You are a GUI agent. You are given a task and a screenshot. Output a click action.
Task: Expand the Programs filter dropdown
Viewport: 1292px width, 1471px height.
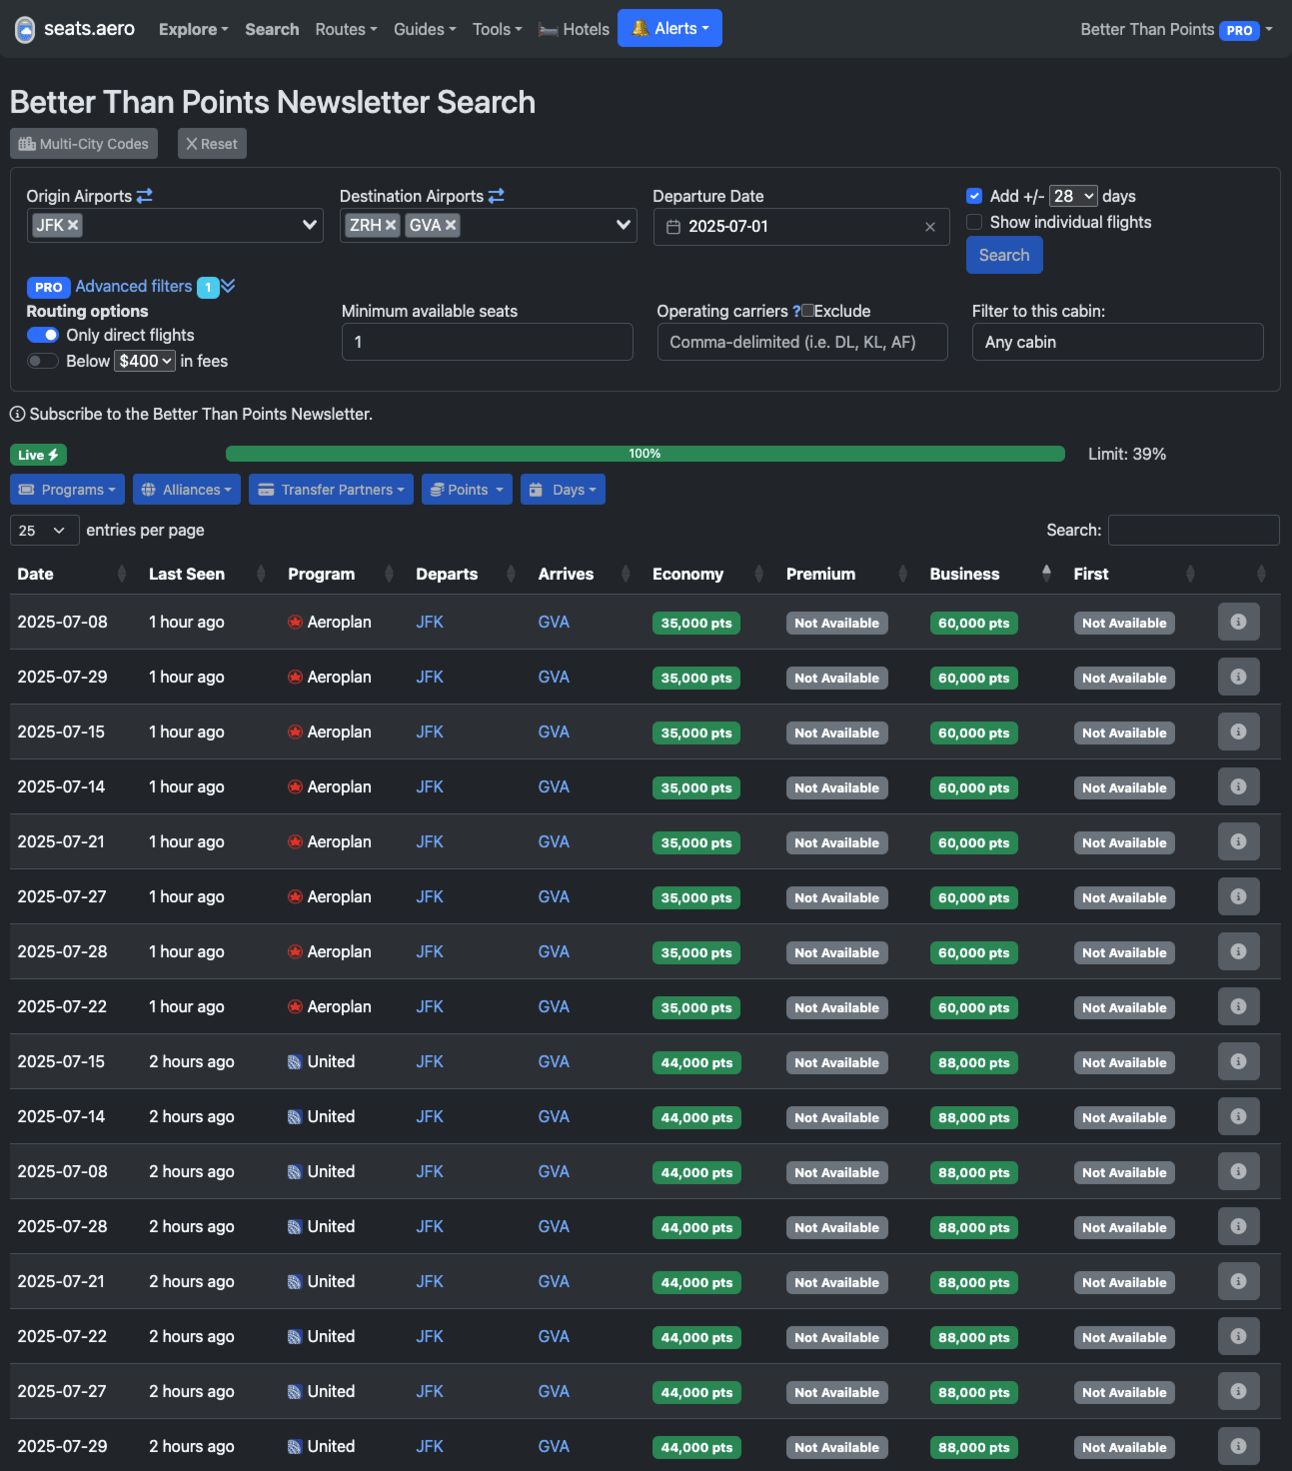pyautogui.click(x=67, y=490)
